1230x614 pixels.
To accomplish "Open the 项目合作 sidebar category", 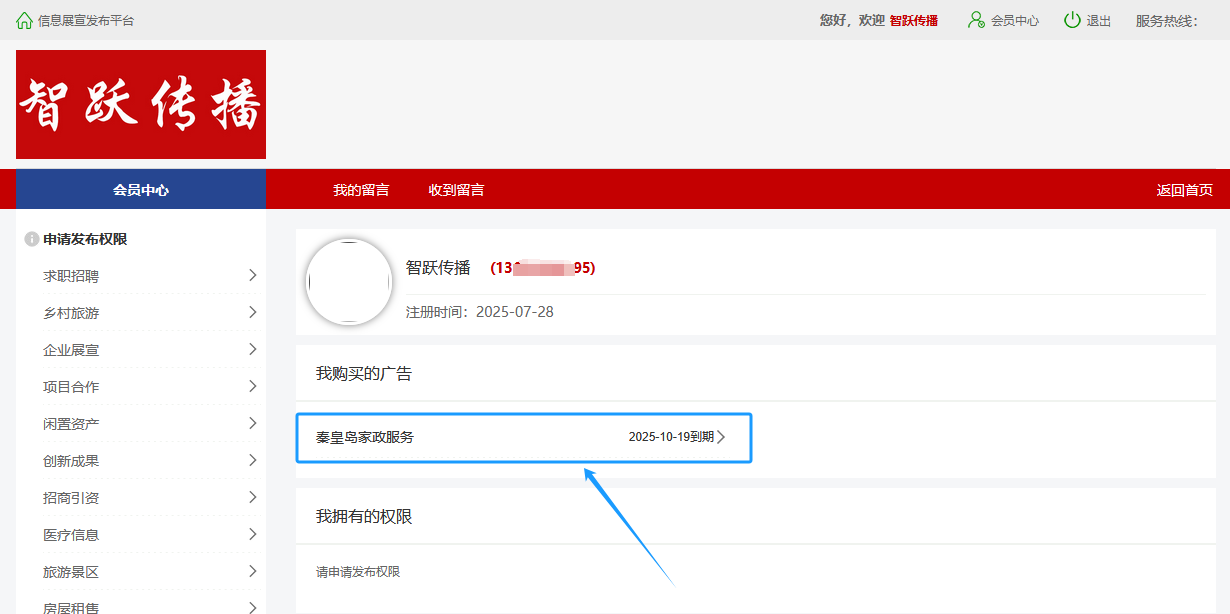I will tap(71, 387).
